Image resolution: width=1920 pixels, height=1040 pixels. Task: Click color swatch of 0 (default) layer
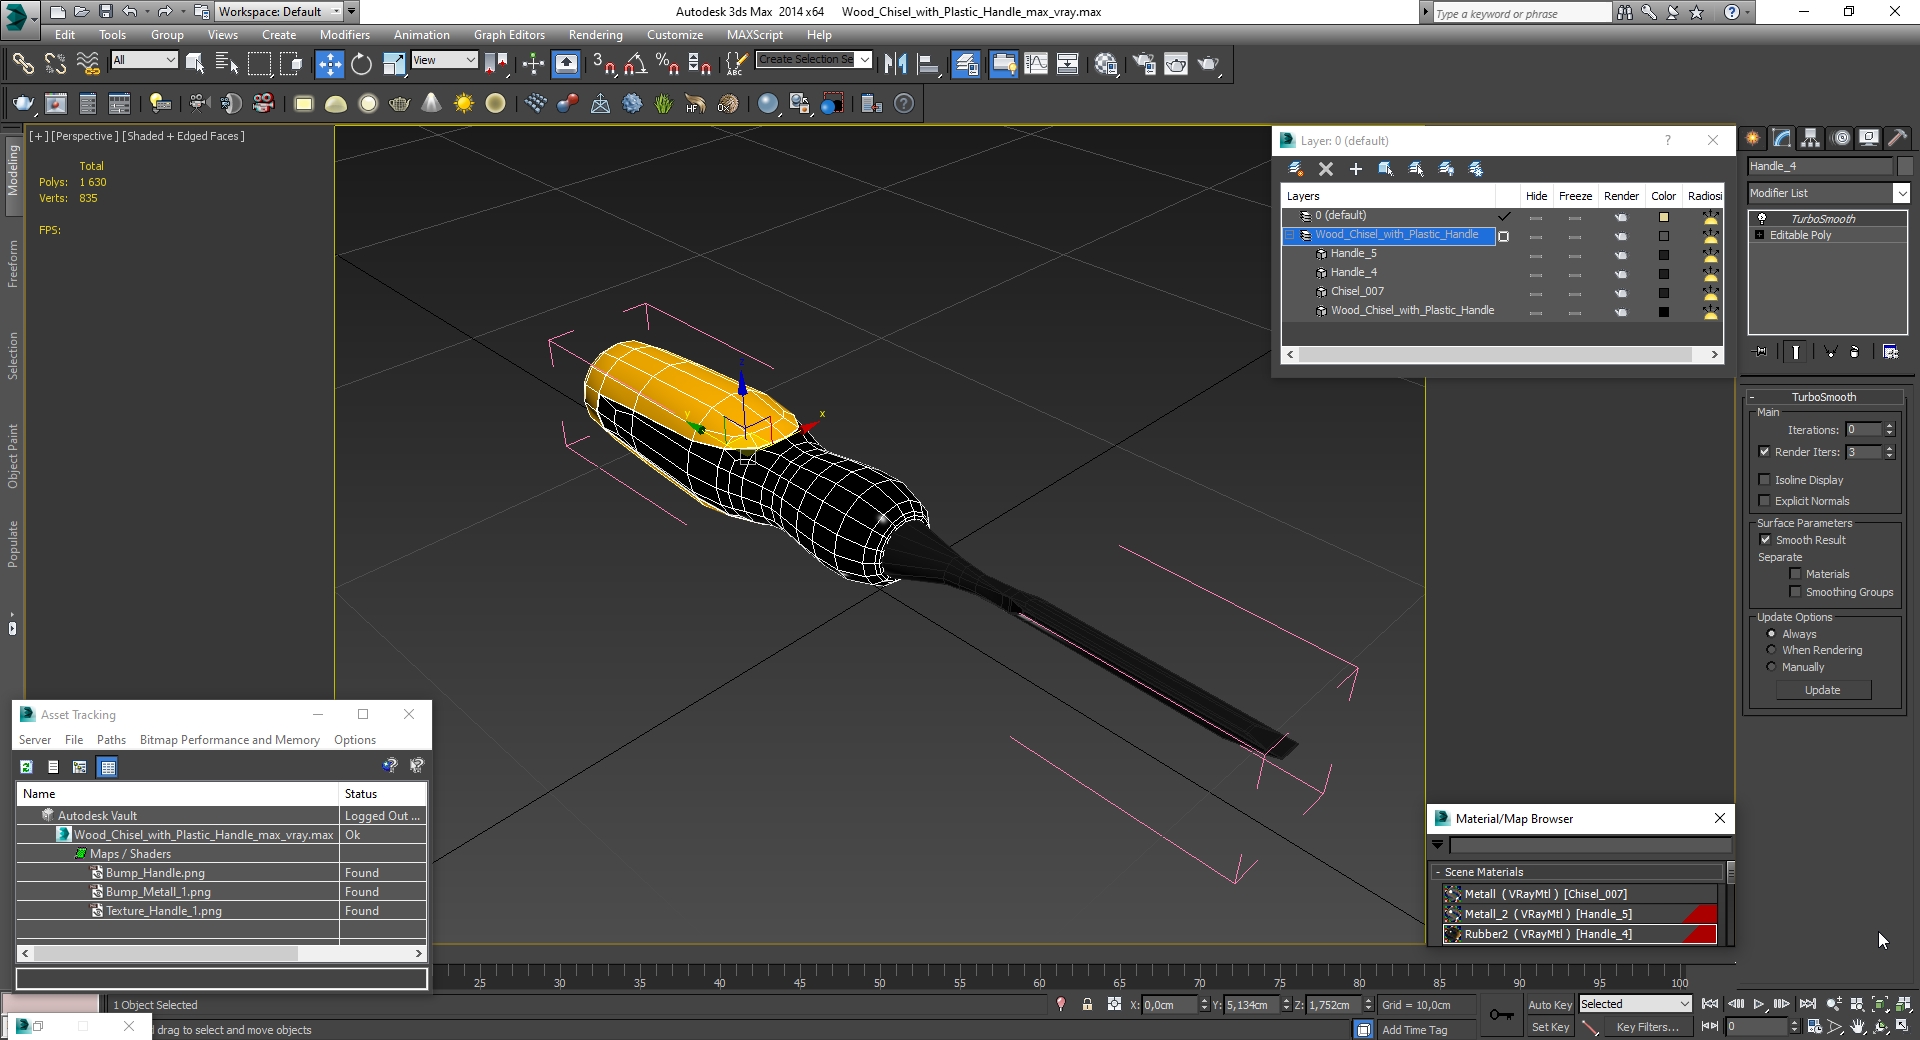tap(1664, 216)
